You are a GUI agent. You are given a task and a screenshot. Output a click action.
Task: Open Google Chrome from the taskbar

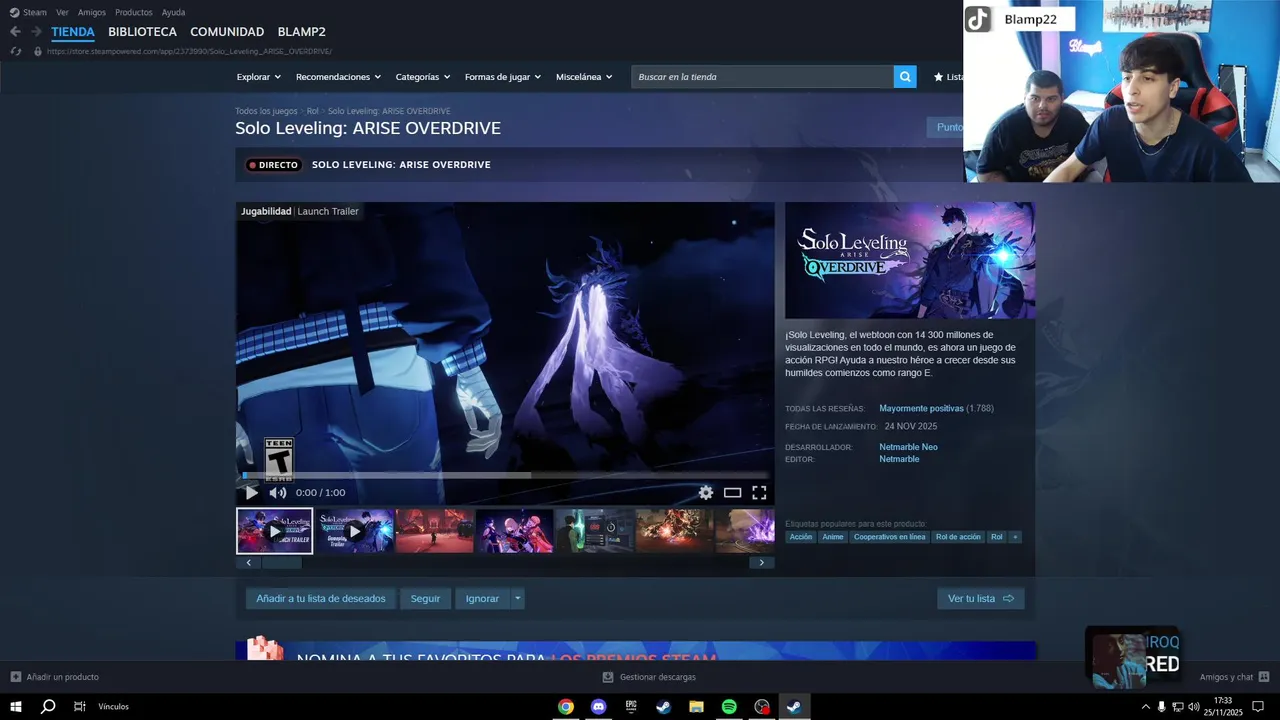coord(566,706)
